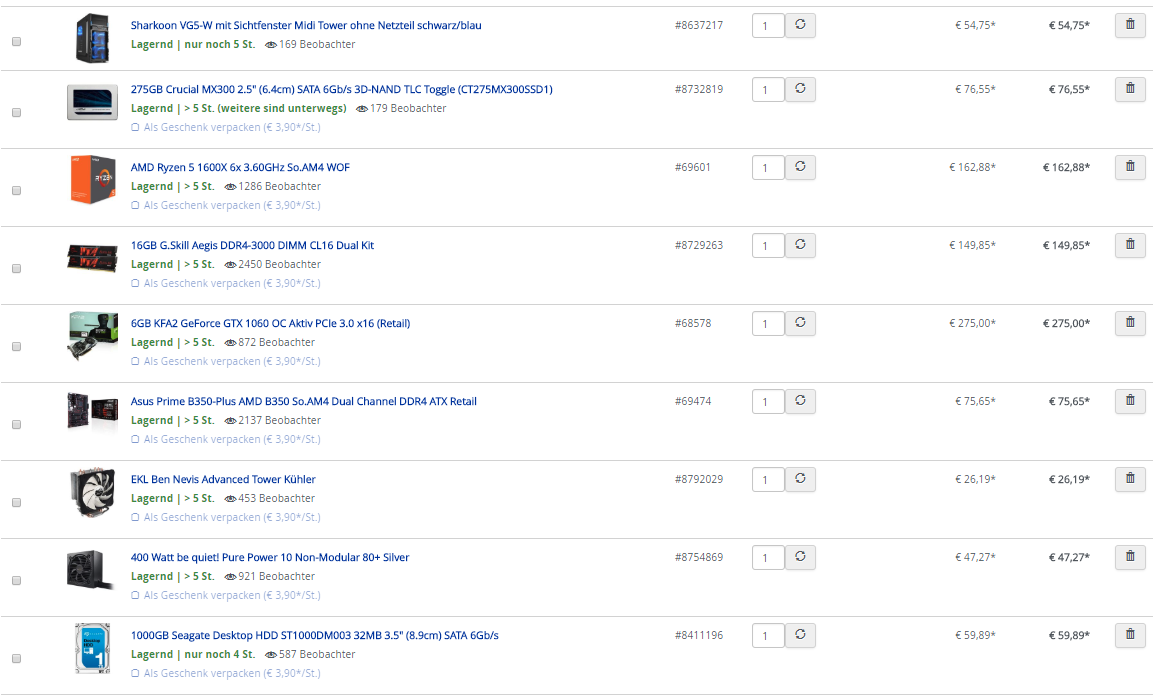
Task: Open Seagate hard drive thumbnail image
Action: pyautogui.click(x=93, y=649)
